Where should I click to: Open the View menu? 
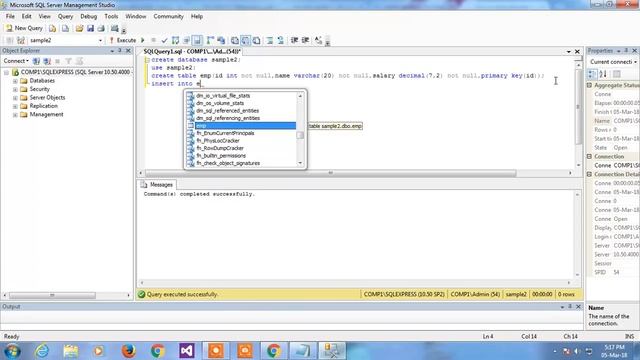click(x=44, y=16)
